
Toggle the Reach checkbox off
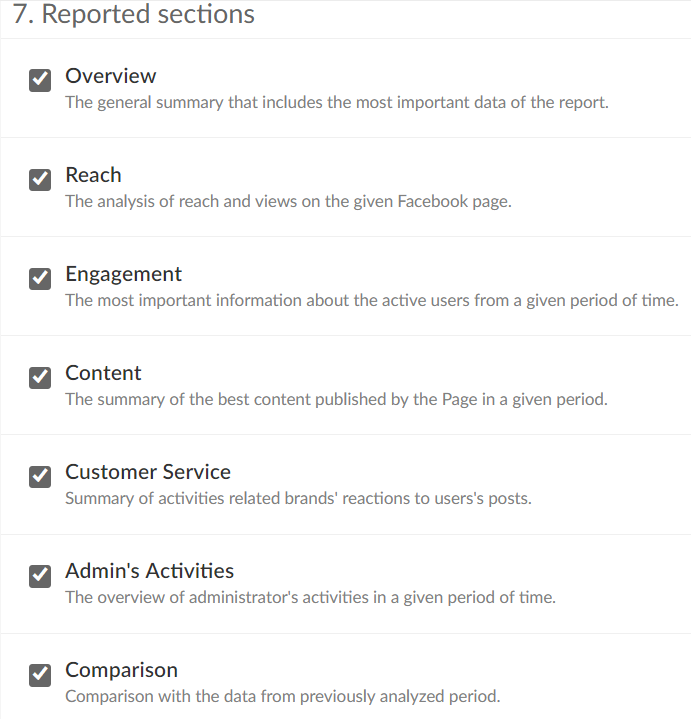[40, 180]
